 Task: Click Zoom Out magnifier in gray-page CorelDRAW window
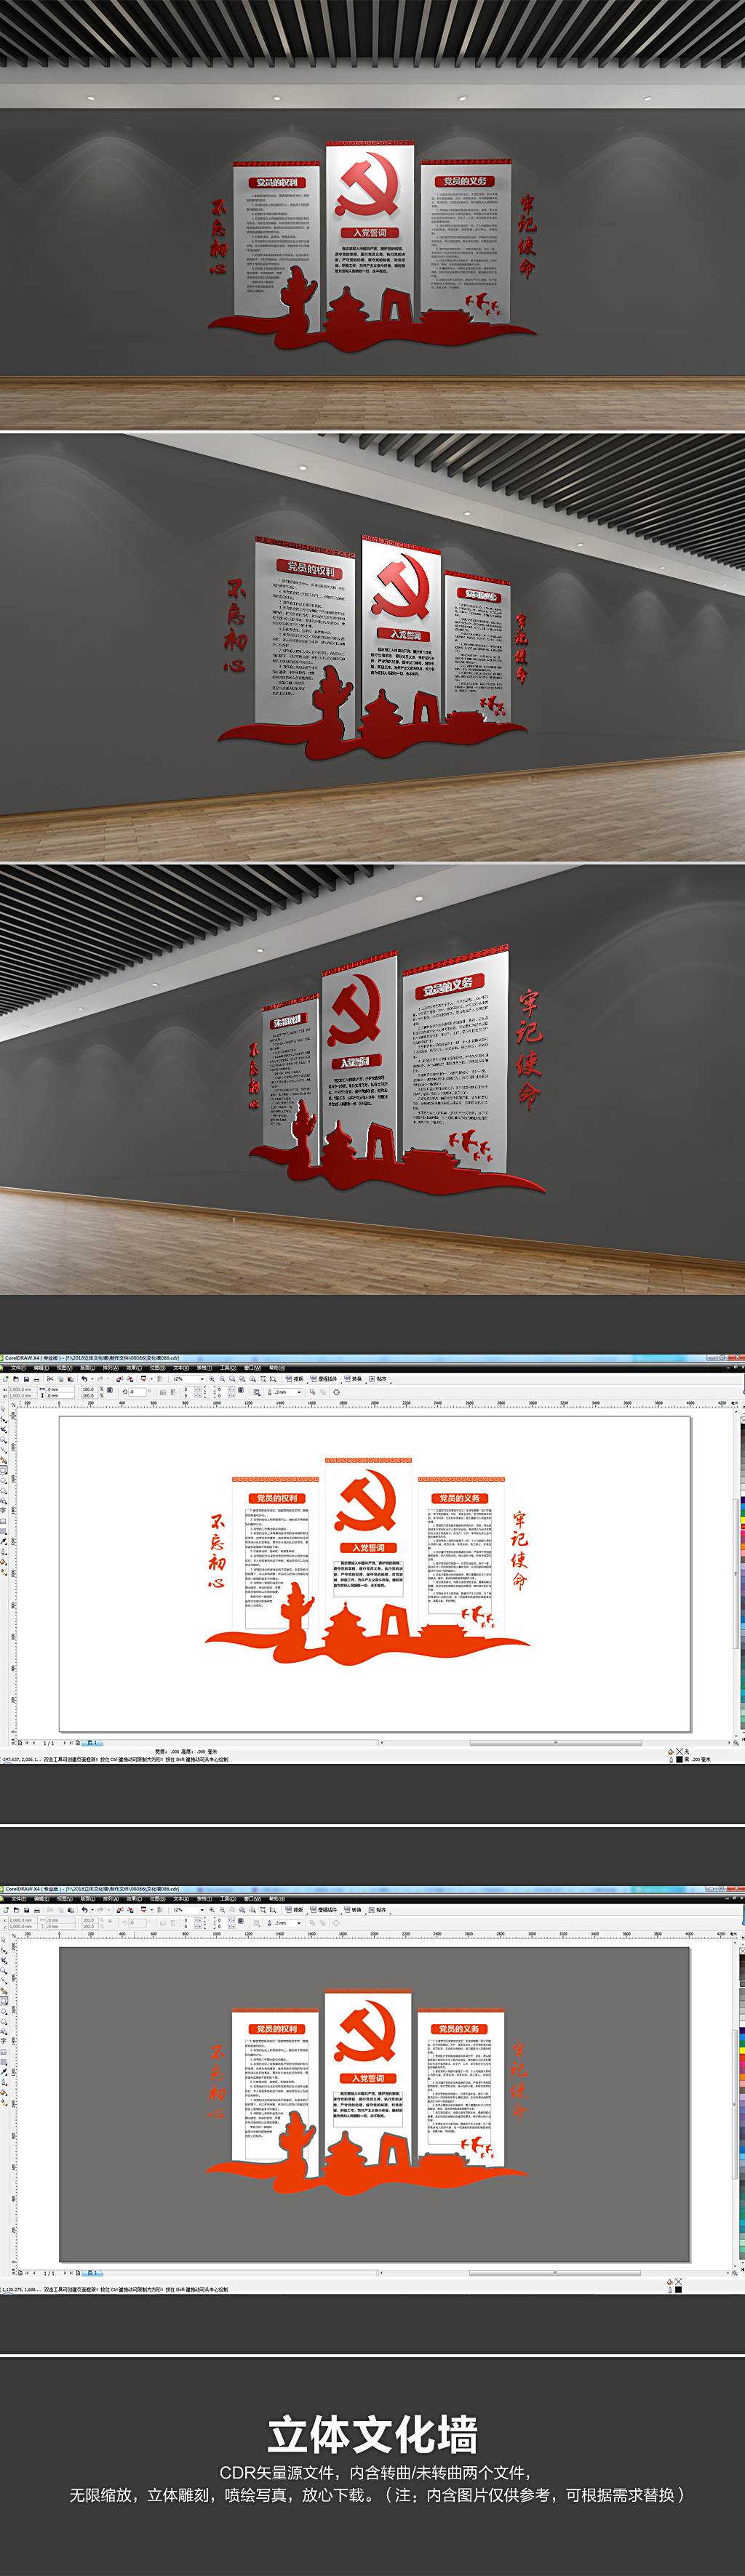[x=222, y=1909]
